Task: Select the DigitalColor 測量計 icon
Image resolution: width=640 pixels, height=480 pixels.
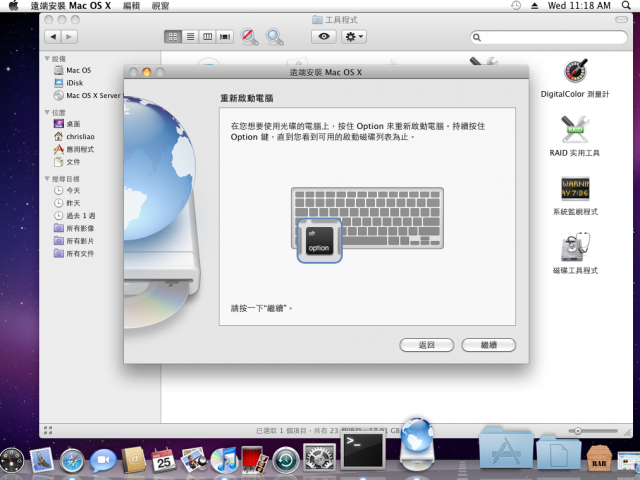Action: tap(575, 71)
